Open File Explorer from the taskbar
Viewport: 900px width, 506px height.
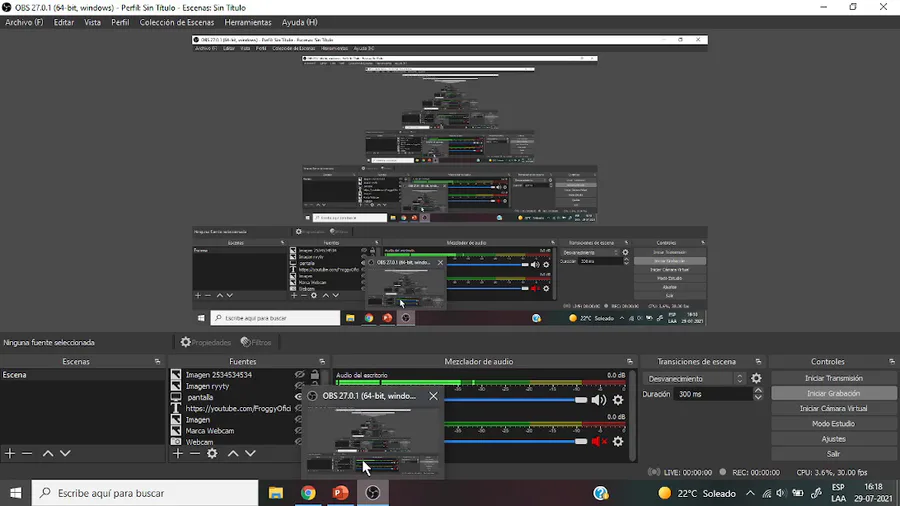coord(276,493)
